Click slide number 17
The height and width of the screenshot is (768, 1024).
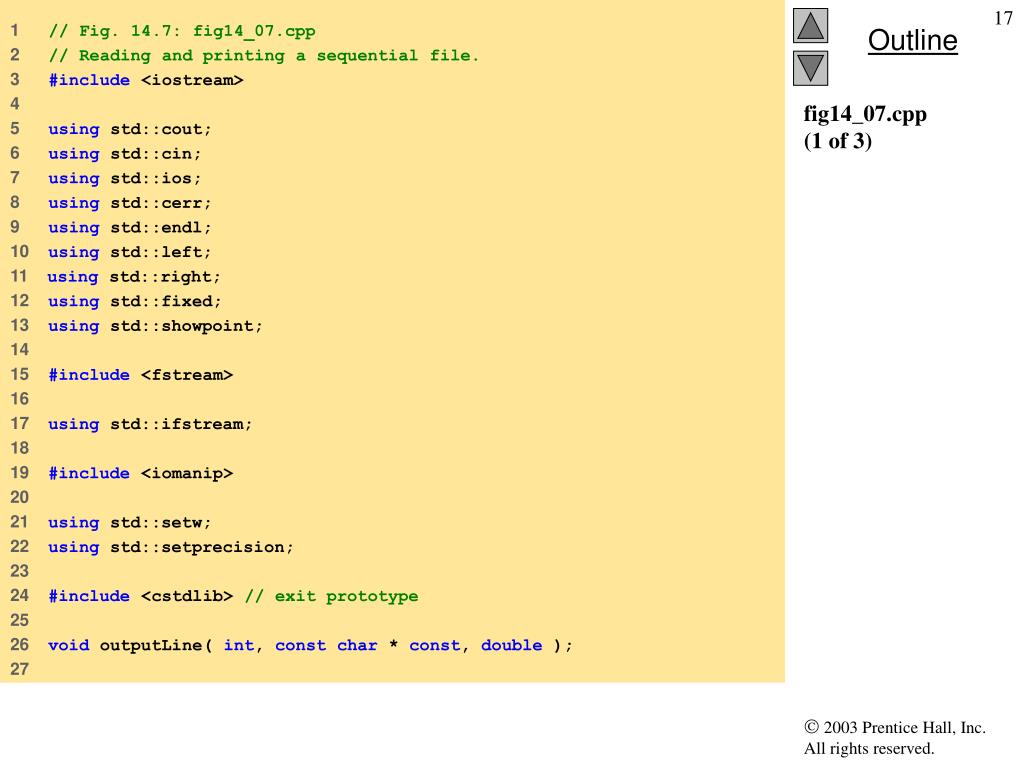1003,18
